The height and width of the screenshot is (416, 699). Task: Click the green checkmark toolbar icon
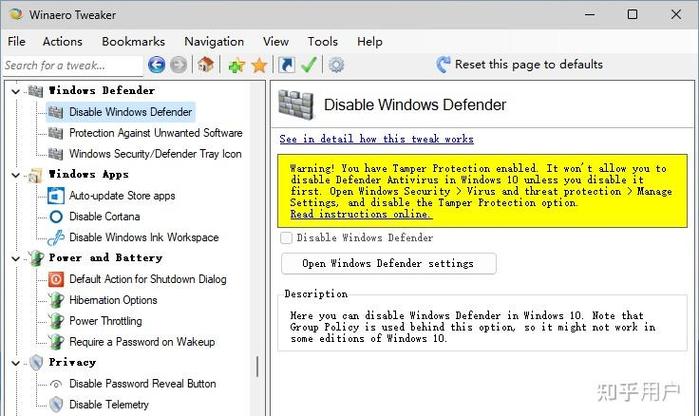pyautogui.click(x=308, y=65)
